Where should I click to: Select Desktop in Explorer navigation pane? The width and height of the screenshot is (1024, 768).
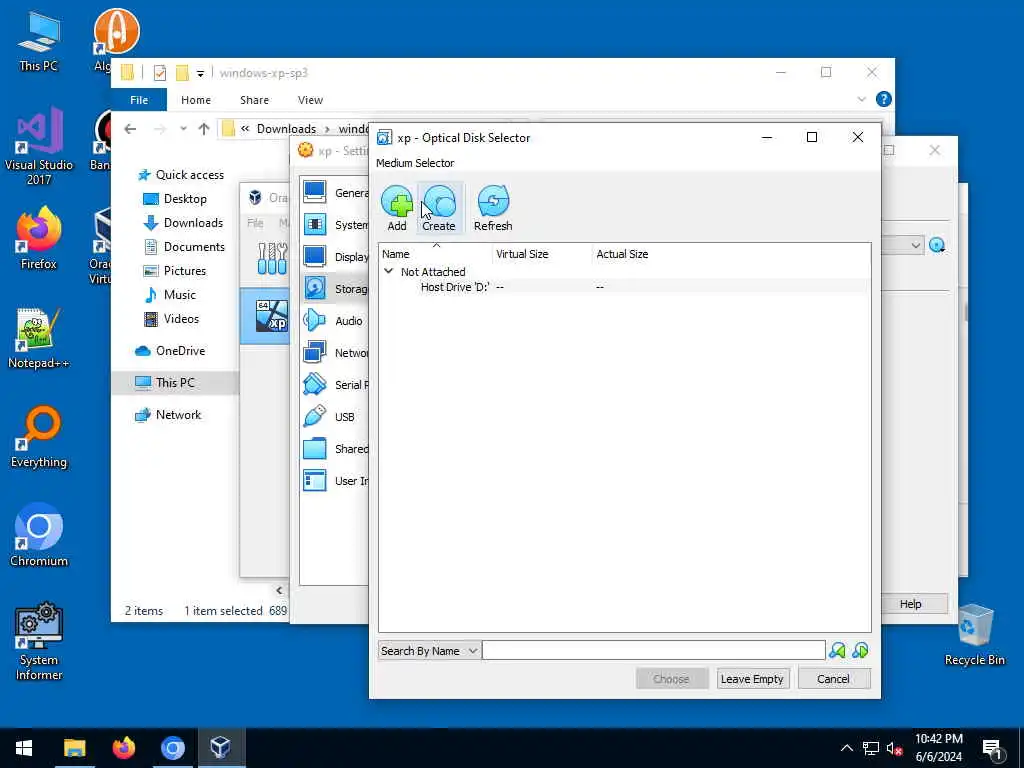tap(175, 199)
